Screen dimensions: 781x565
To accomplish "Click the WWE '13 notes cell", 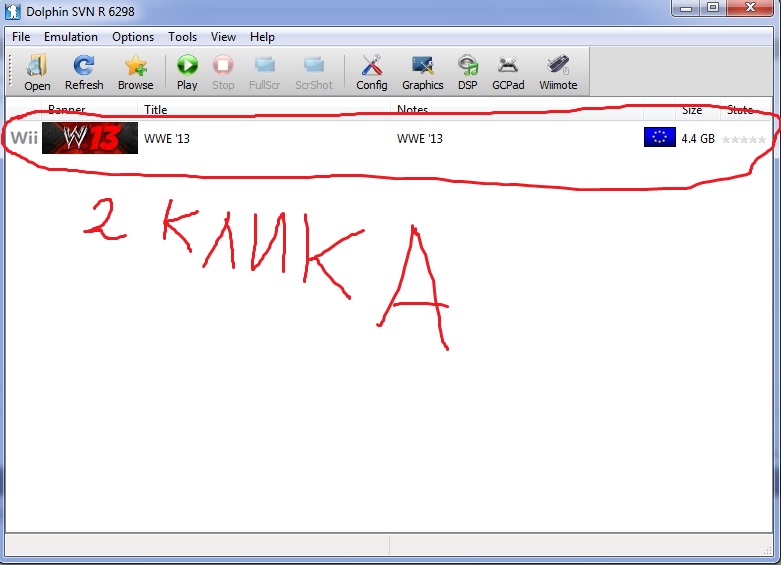I will click(x=420, y=139).
